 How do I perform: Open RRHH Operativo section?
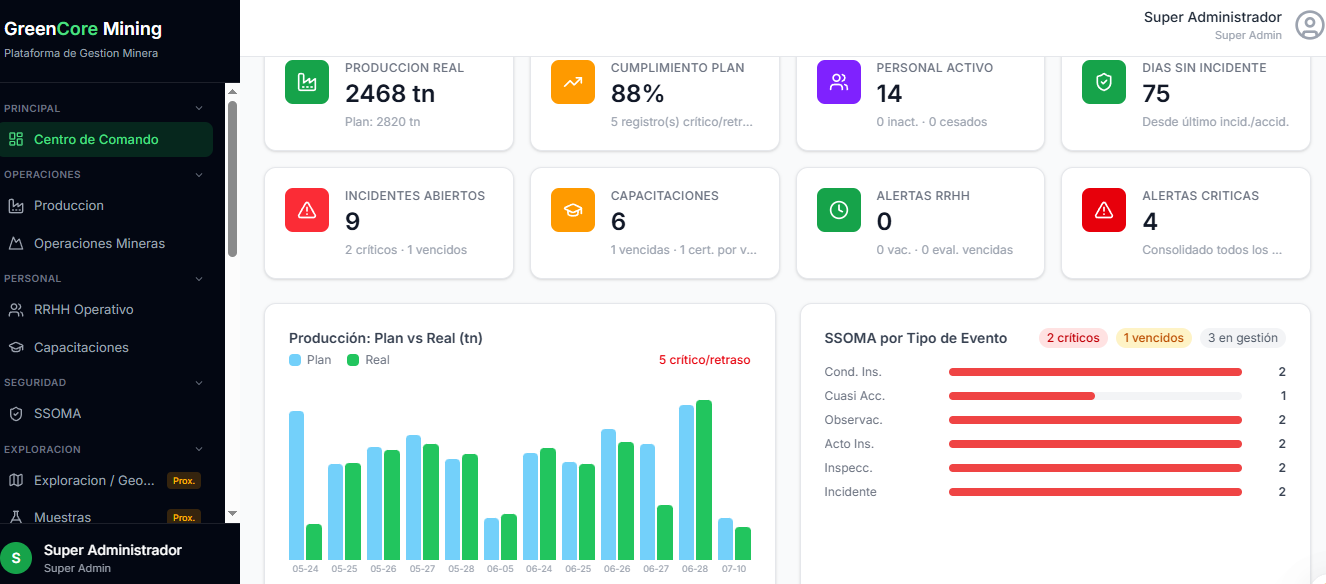point(106,309)
